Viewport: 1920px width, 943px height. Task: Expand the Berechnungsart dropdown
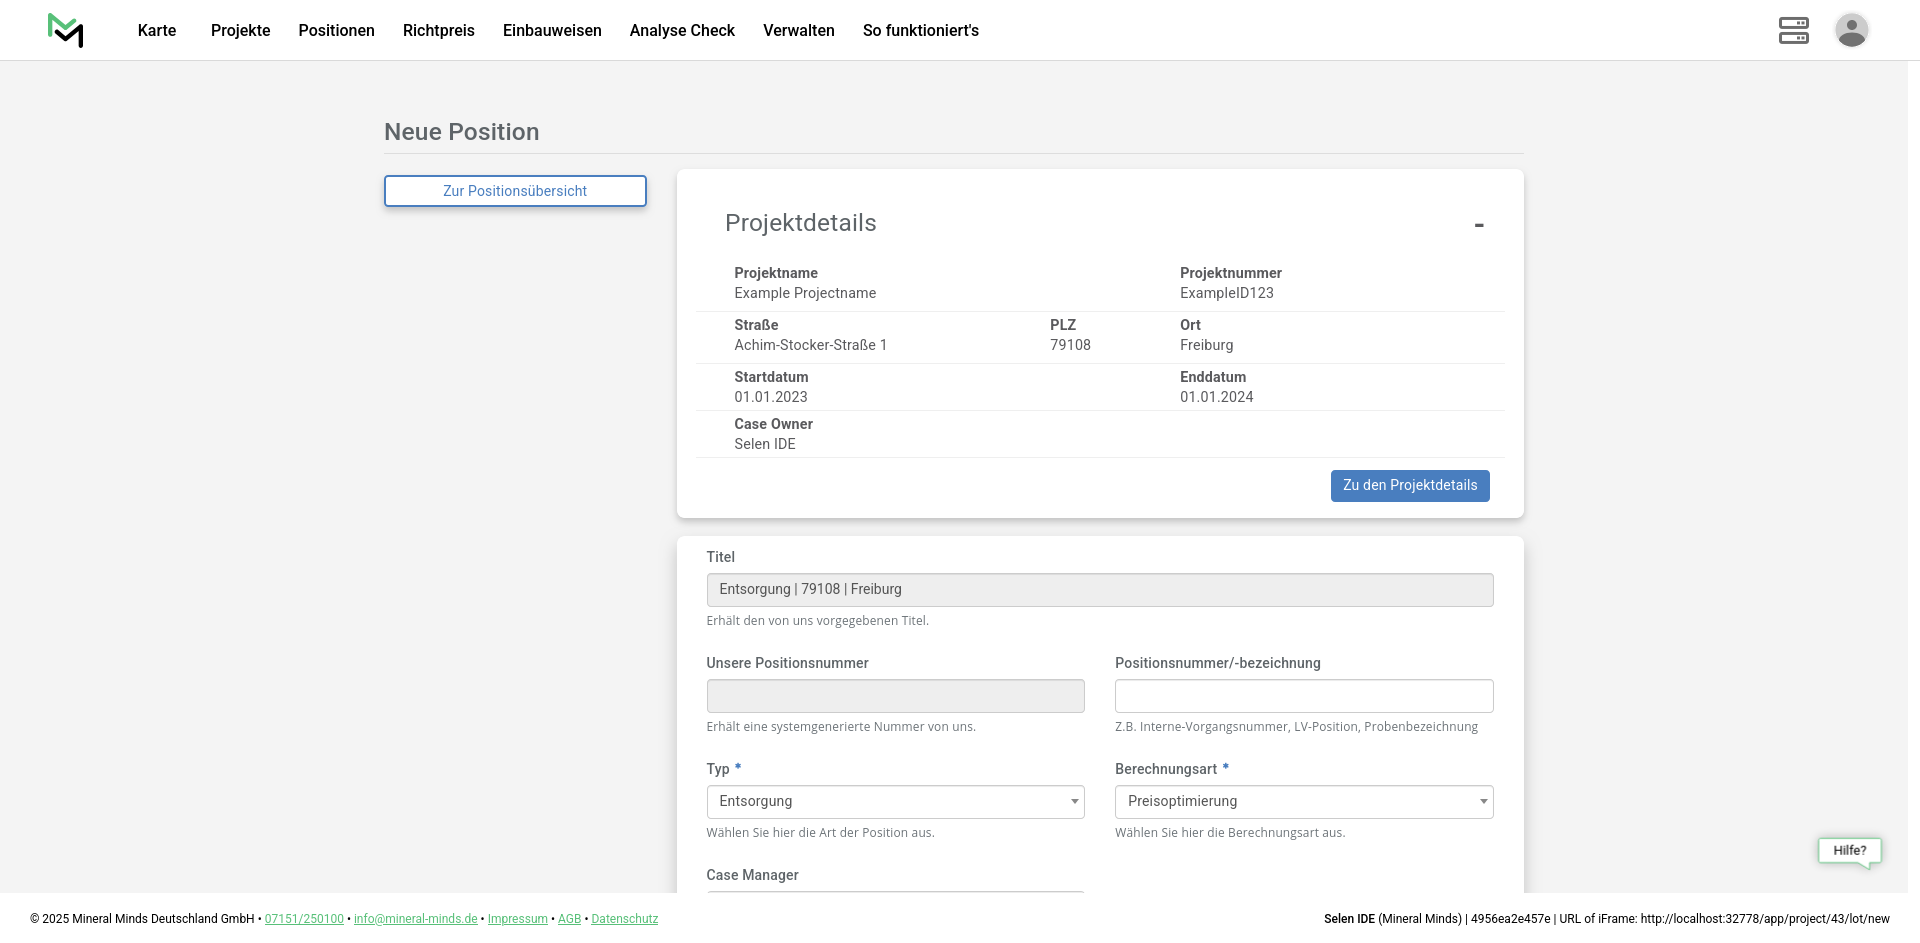pyautogui.click(x=1303, y=802)
